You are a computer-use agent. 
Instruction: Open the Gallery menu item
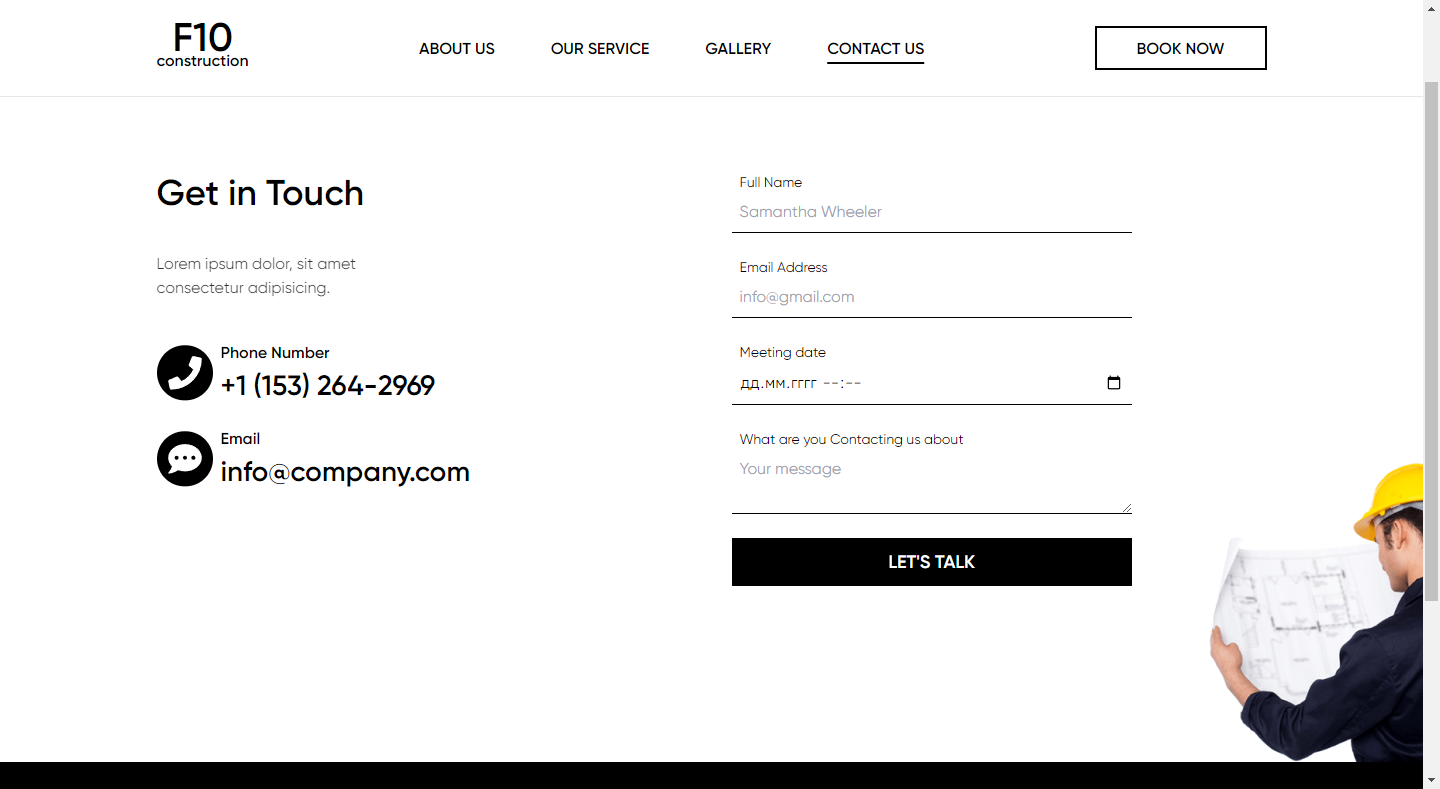click(738, 49)
